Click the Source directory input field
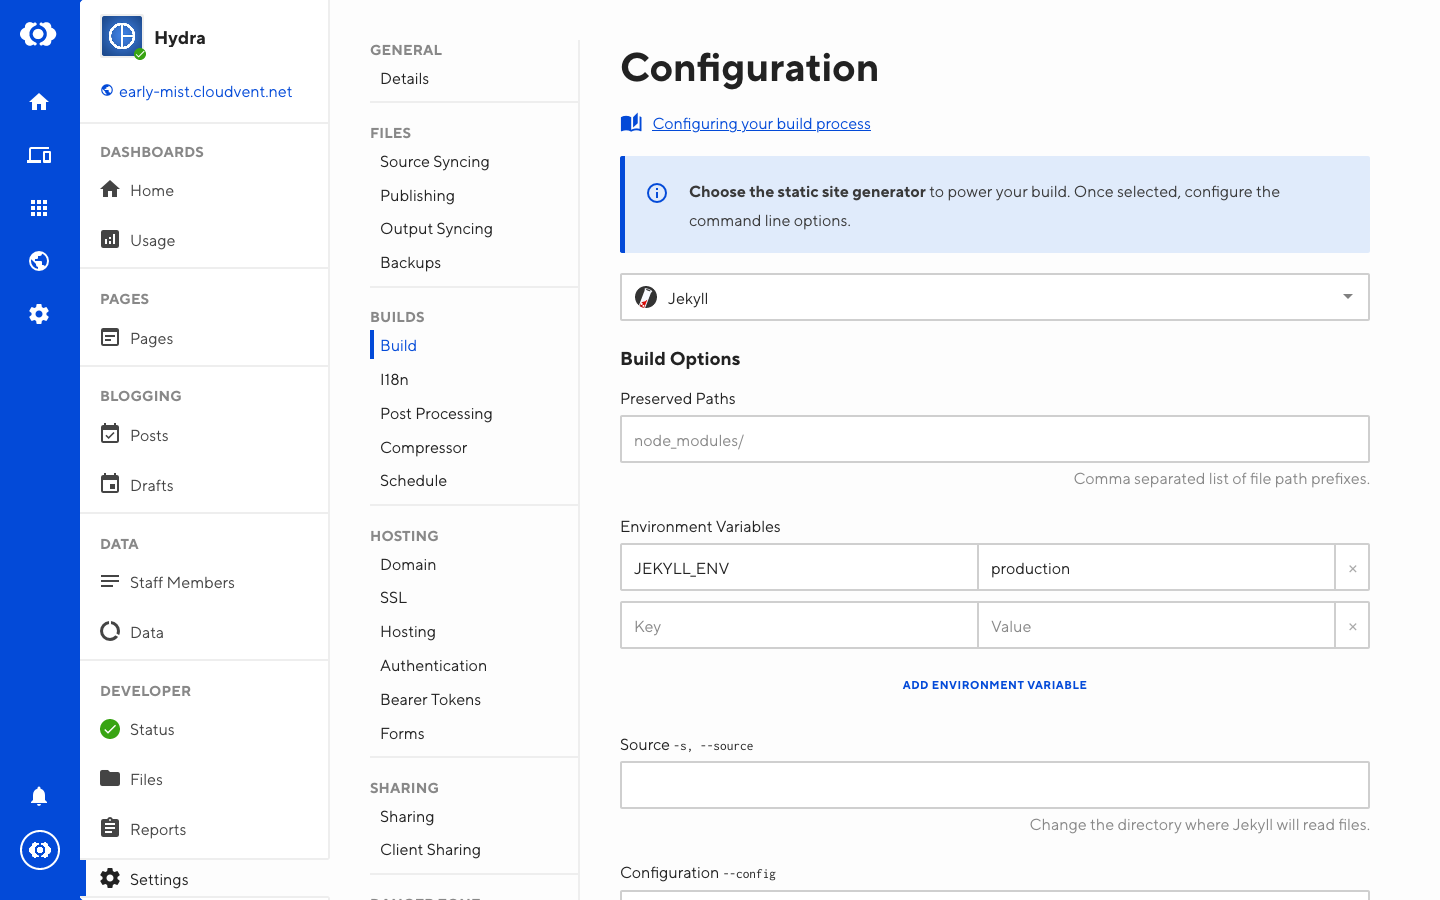Viewport: 1440px width, 900px height. (x=994, y=785)
